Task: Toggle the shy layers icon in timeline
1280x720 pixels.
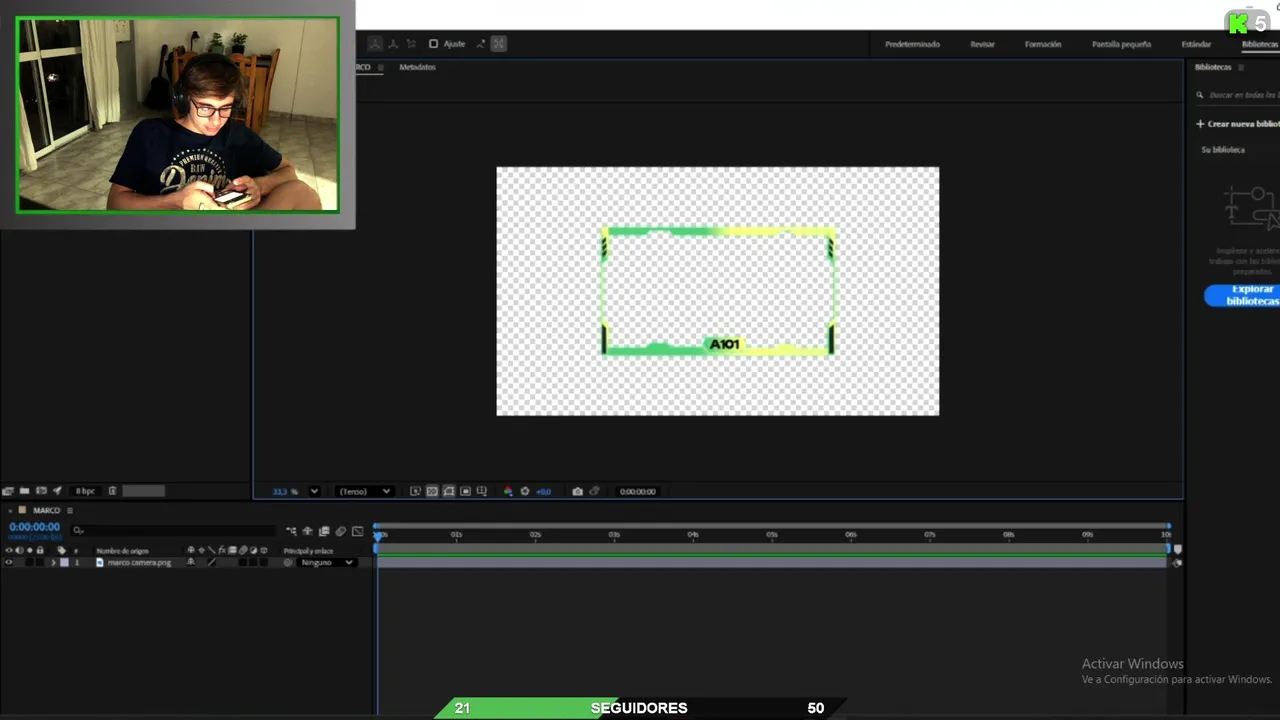Action: tap(307, 531)
